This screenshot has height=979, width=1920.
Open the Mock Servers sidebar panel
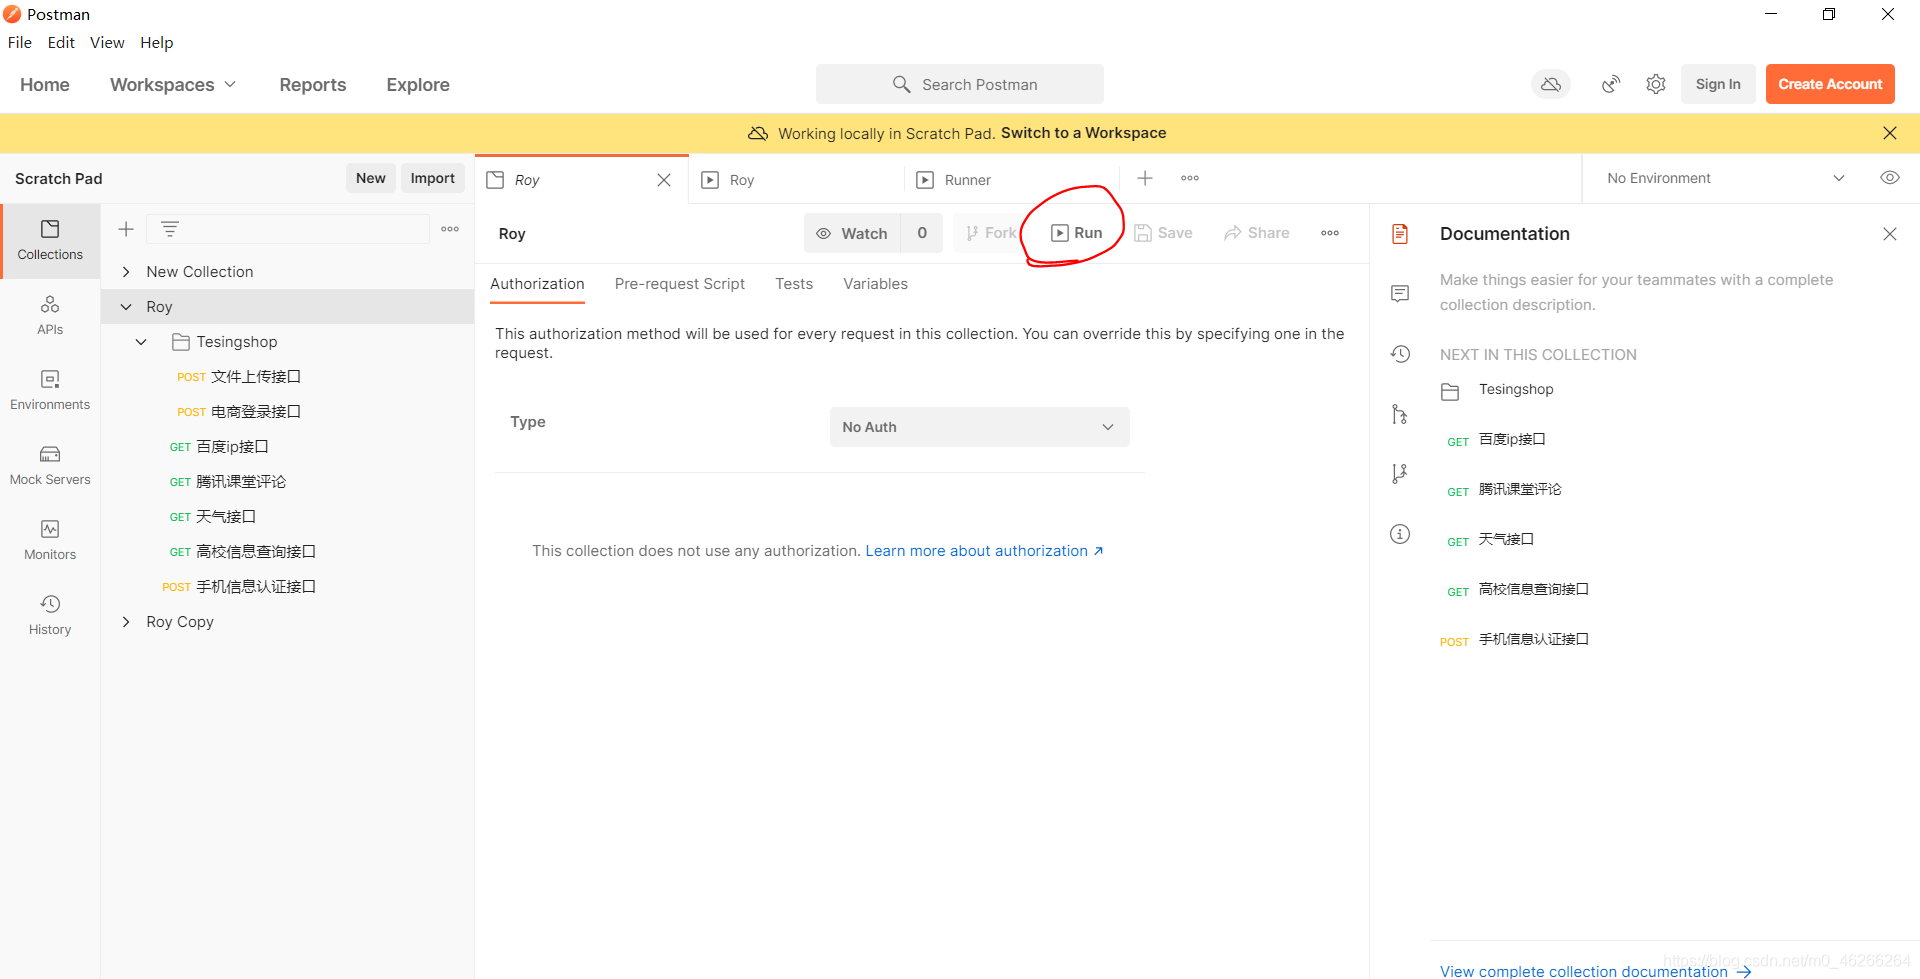pyautogui.click(x=50, y=465)
